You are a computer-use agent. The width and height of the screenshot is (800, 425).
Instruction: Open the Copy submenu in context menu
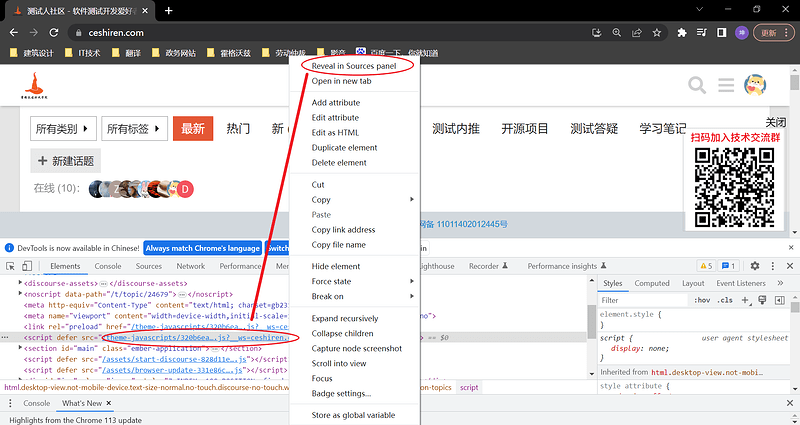[x=355, y=199]
